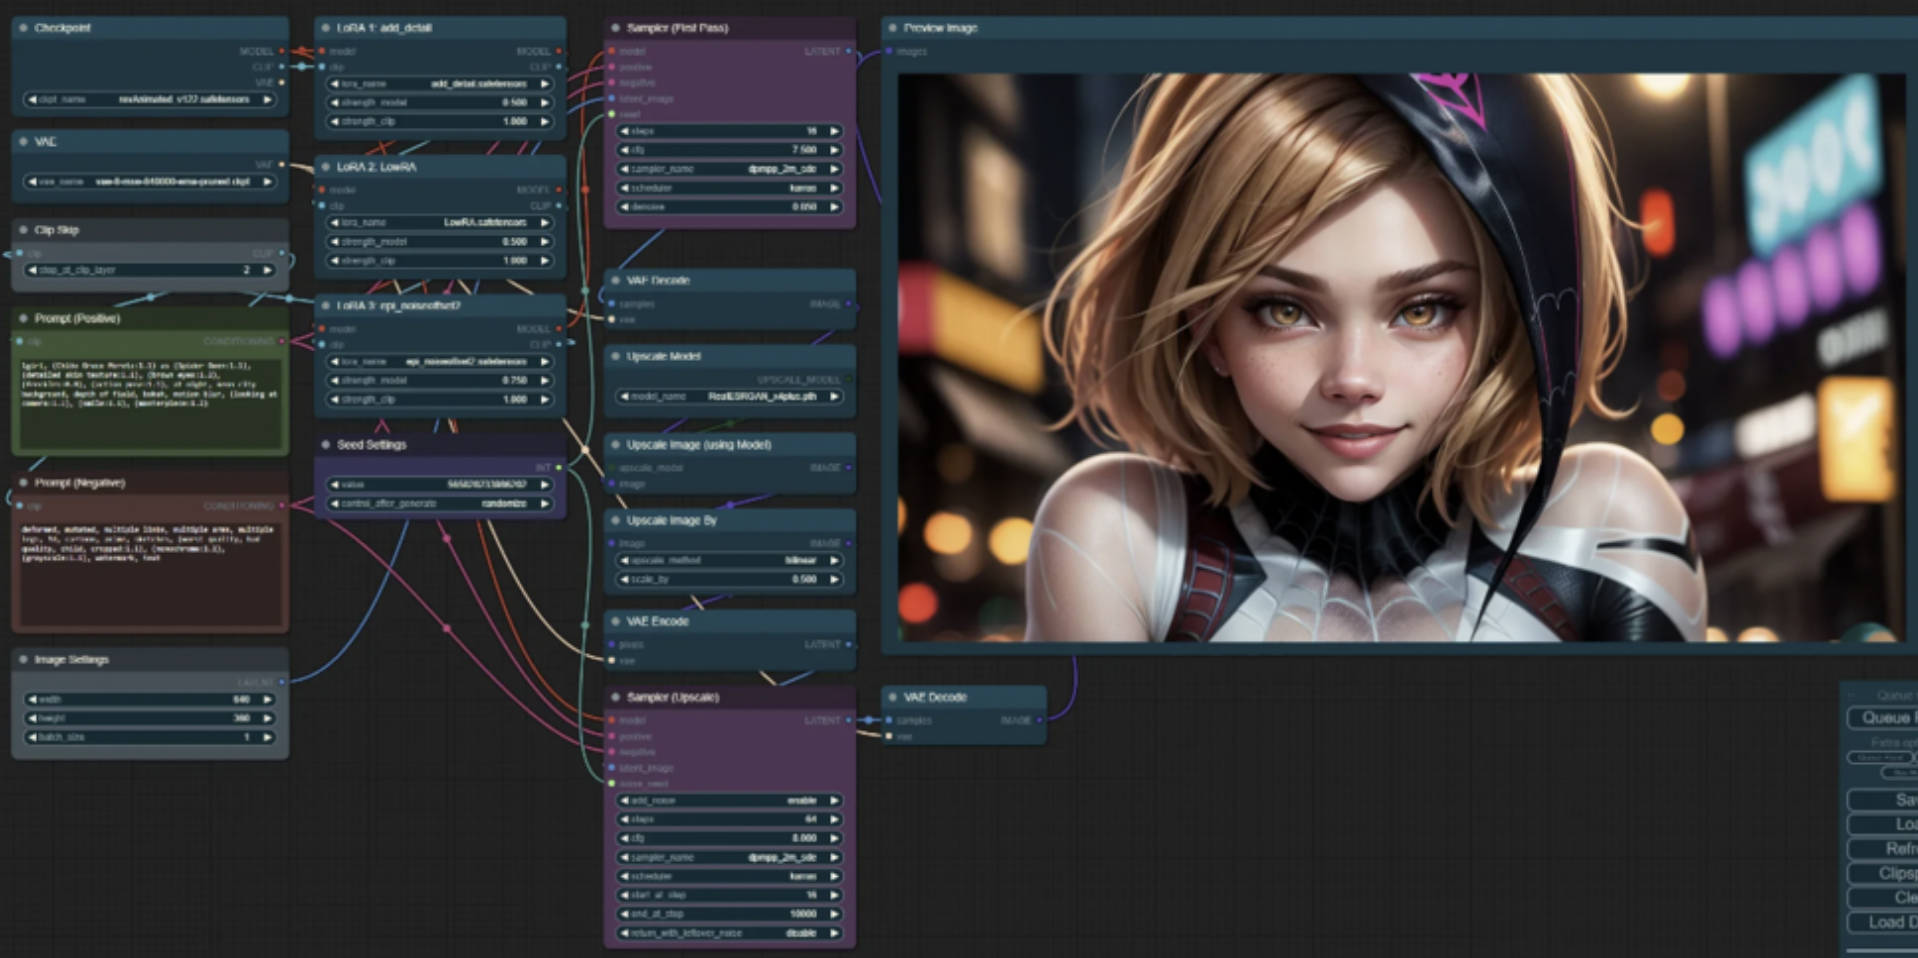Open the vae_name selector in VAE node
Screen dimensions: 1918x958
pos(150,182)
